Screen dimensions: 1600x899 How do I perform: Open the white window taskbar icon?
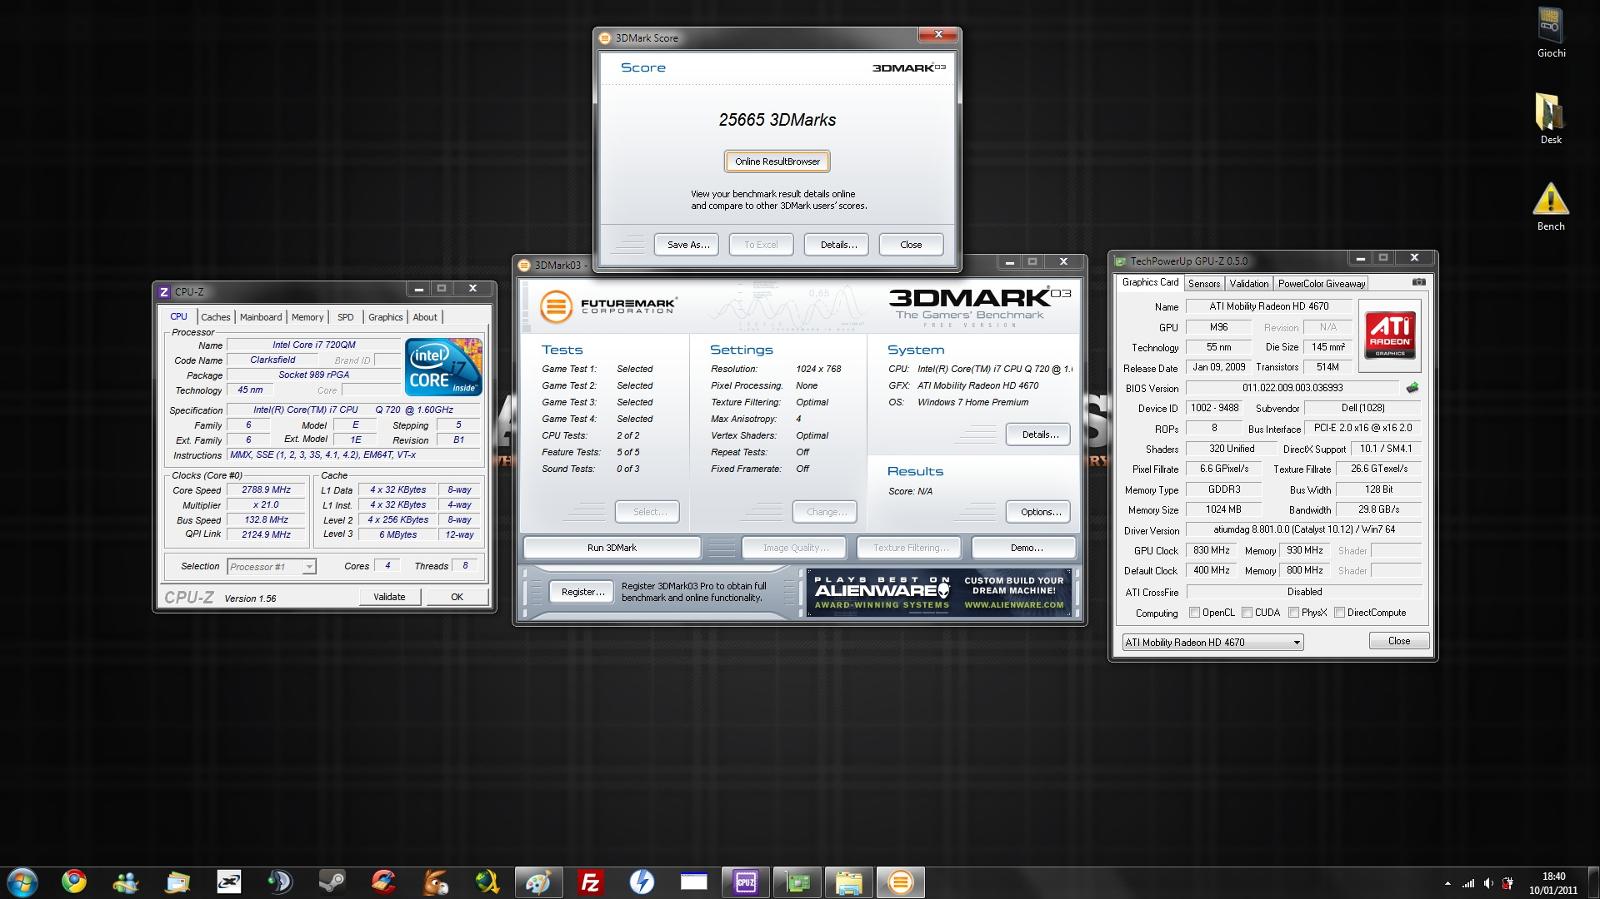point(693,882)
